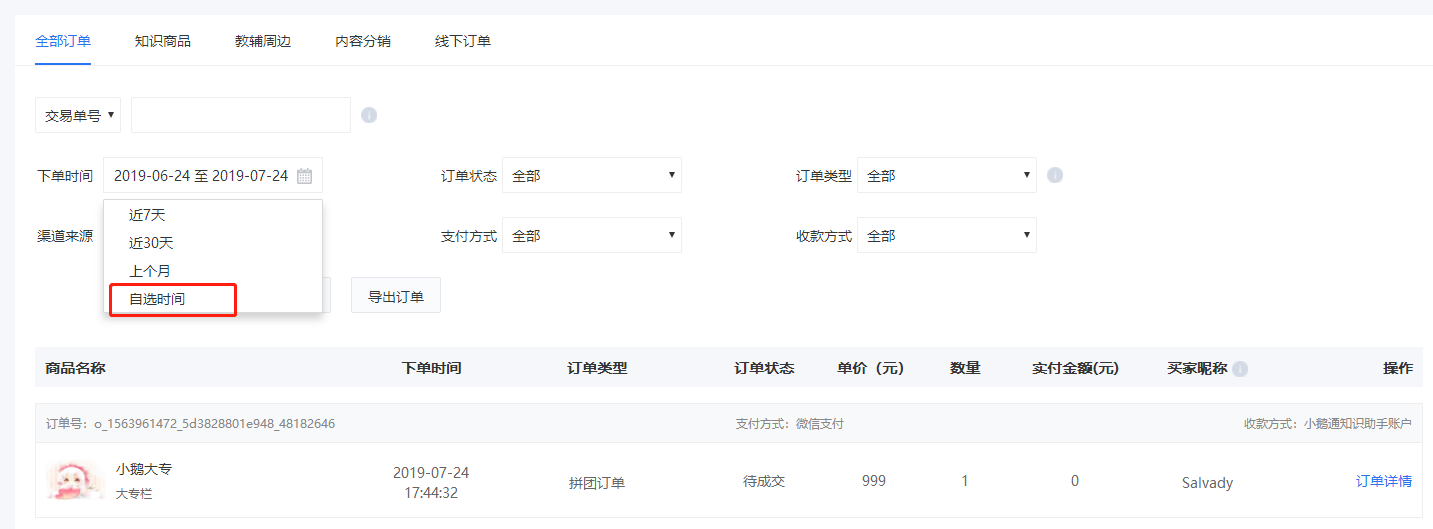This screenshot has width=1433, height=529.
Task: Open the 支付方式 dropdown
Action: (592, 235)
